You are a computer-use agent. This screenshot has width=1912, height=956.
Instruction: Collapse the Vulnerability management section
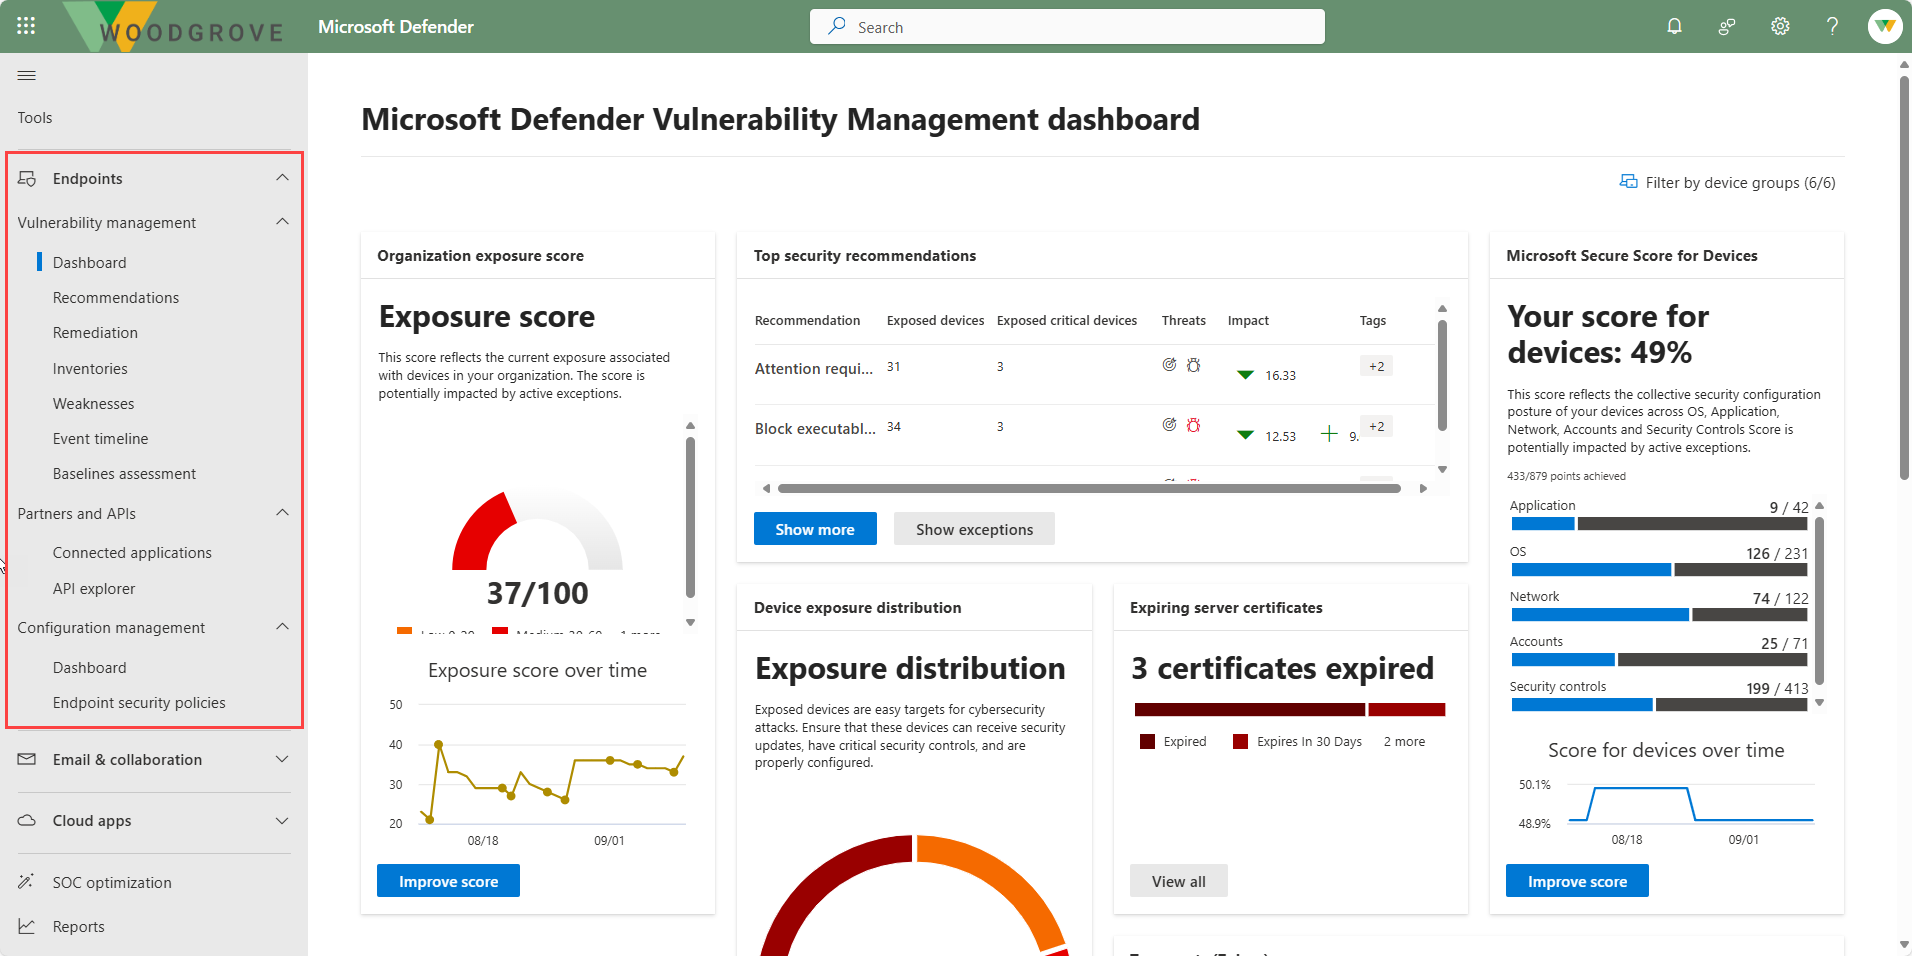tap(282, 221)
